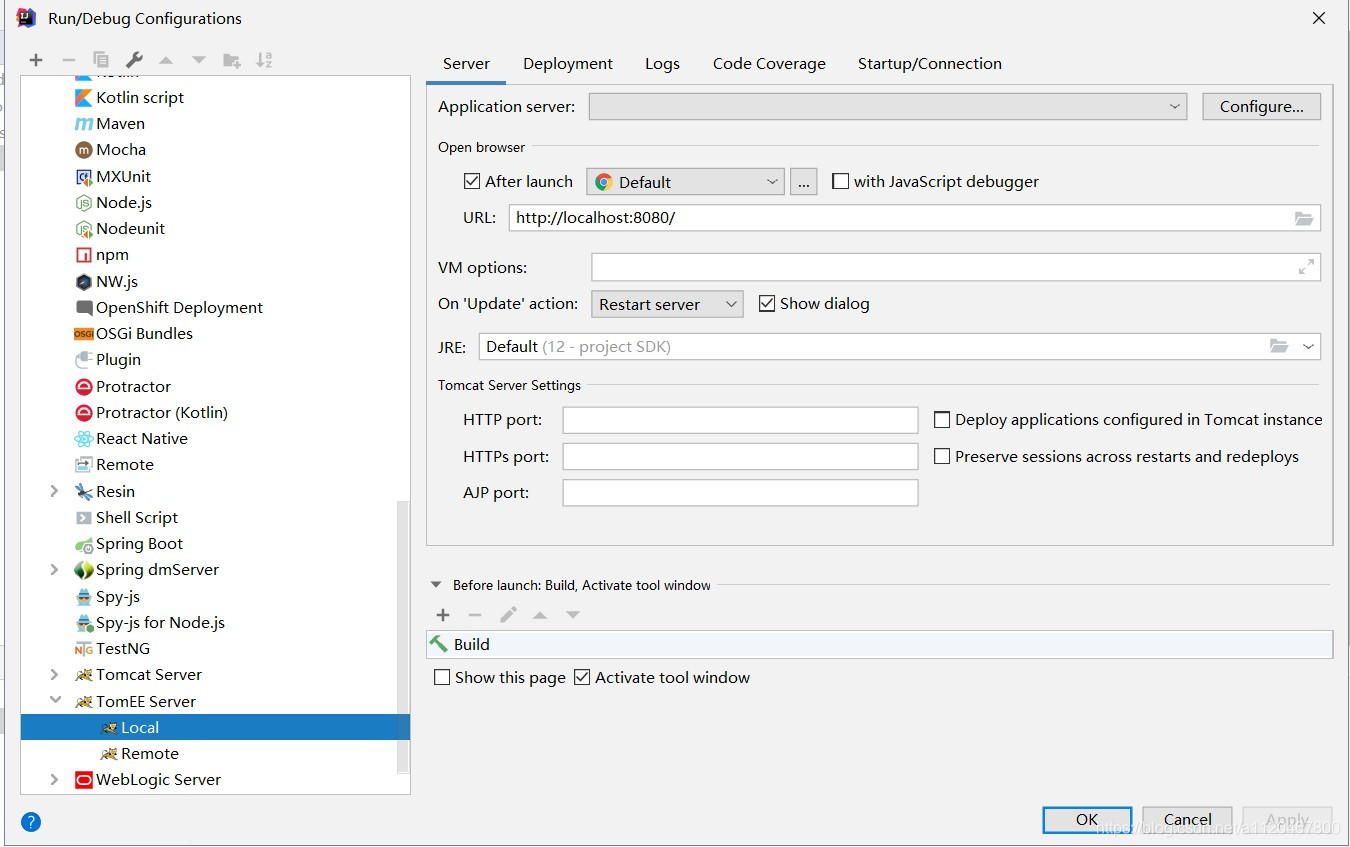Open the Default browser dropdown
This screenshot has height=847, width=1350.
(x=685, y=182)
